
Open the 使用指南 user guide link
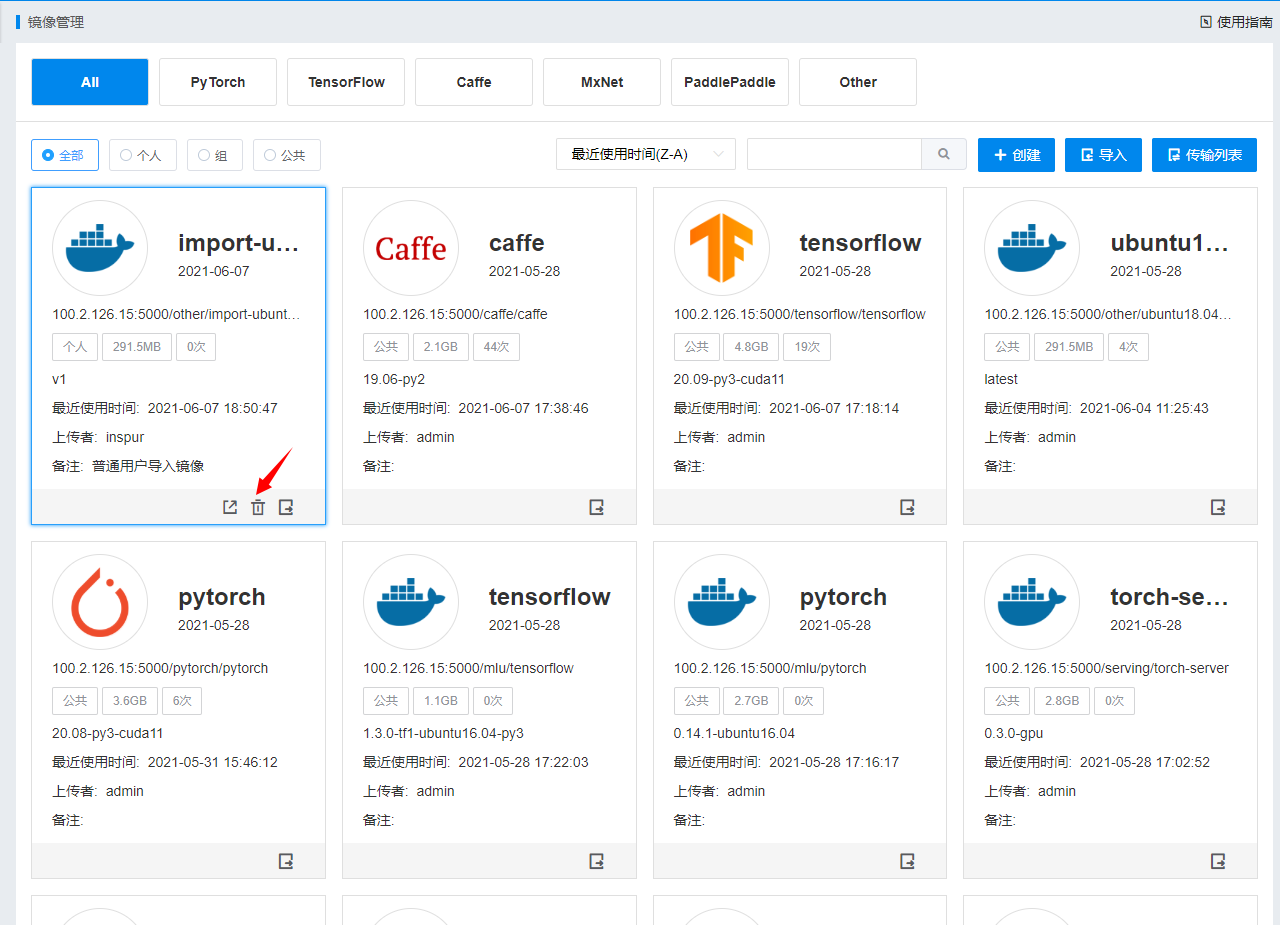tap(1236, 22)
